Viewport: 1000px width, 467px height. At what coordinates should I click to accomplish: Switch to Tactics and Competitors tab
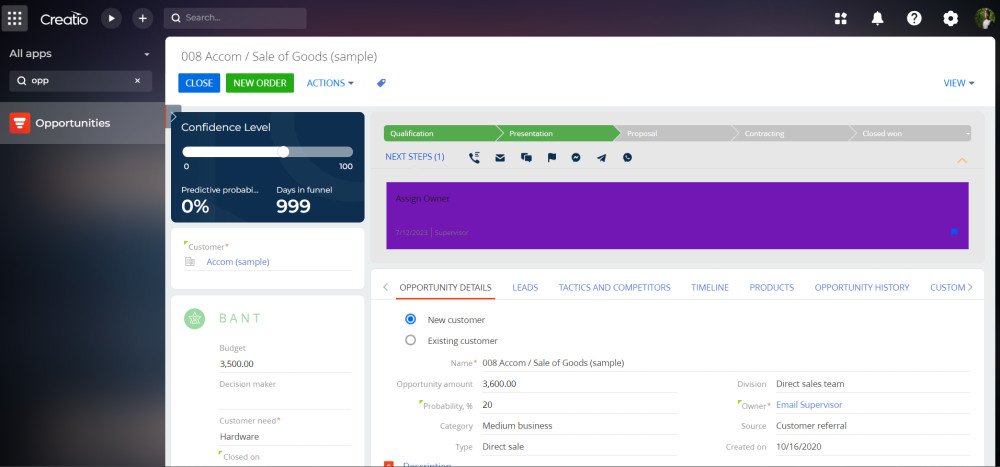pos(614,288)
